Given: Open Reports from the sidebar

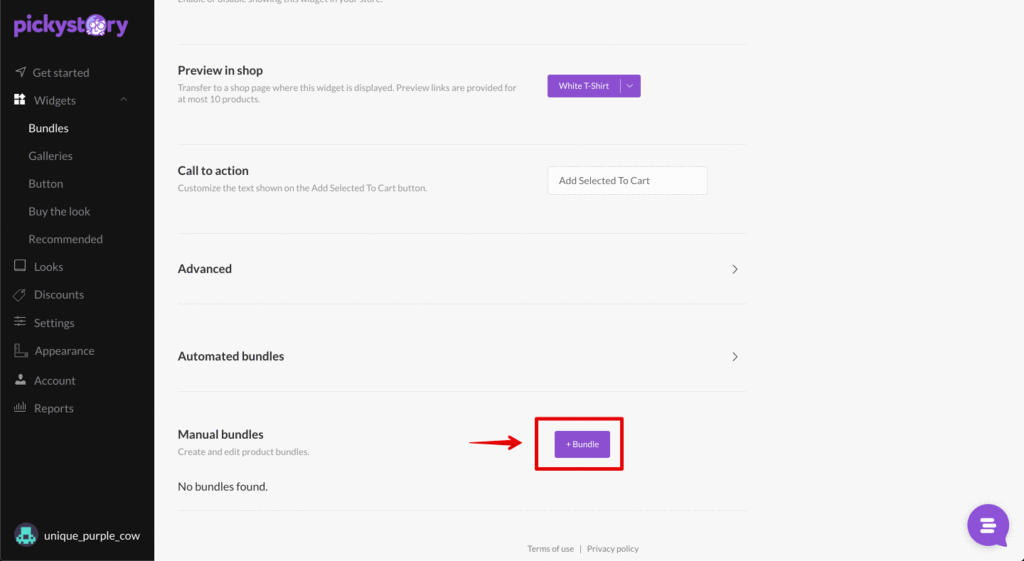Looking at the screenshot, I should tap(54, 408).
